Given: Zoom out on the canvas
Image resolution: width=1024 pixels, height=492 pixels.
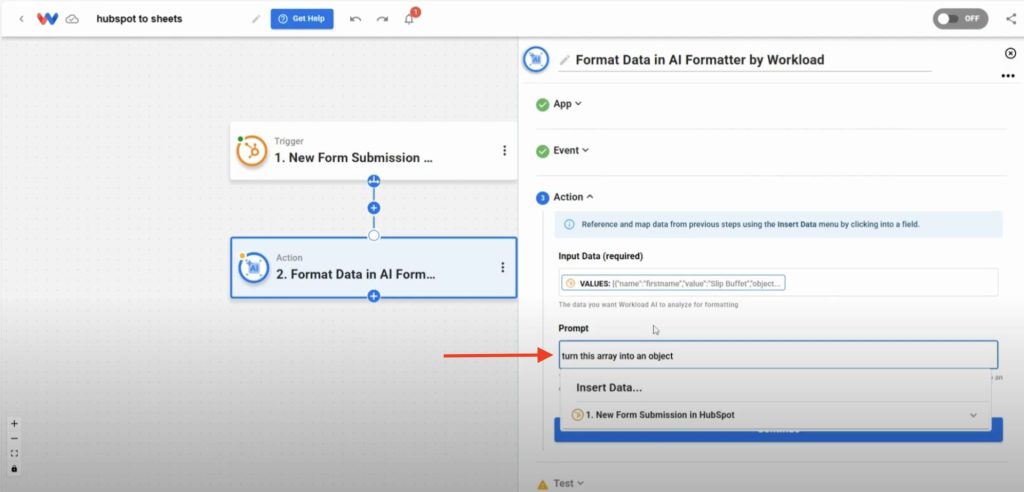Looking at the screenshot, I should (x=14, y=438).
